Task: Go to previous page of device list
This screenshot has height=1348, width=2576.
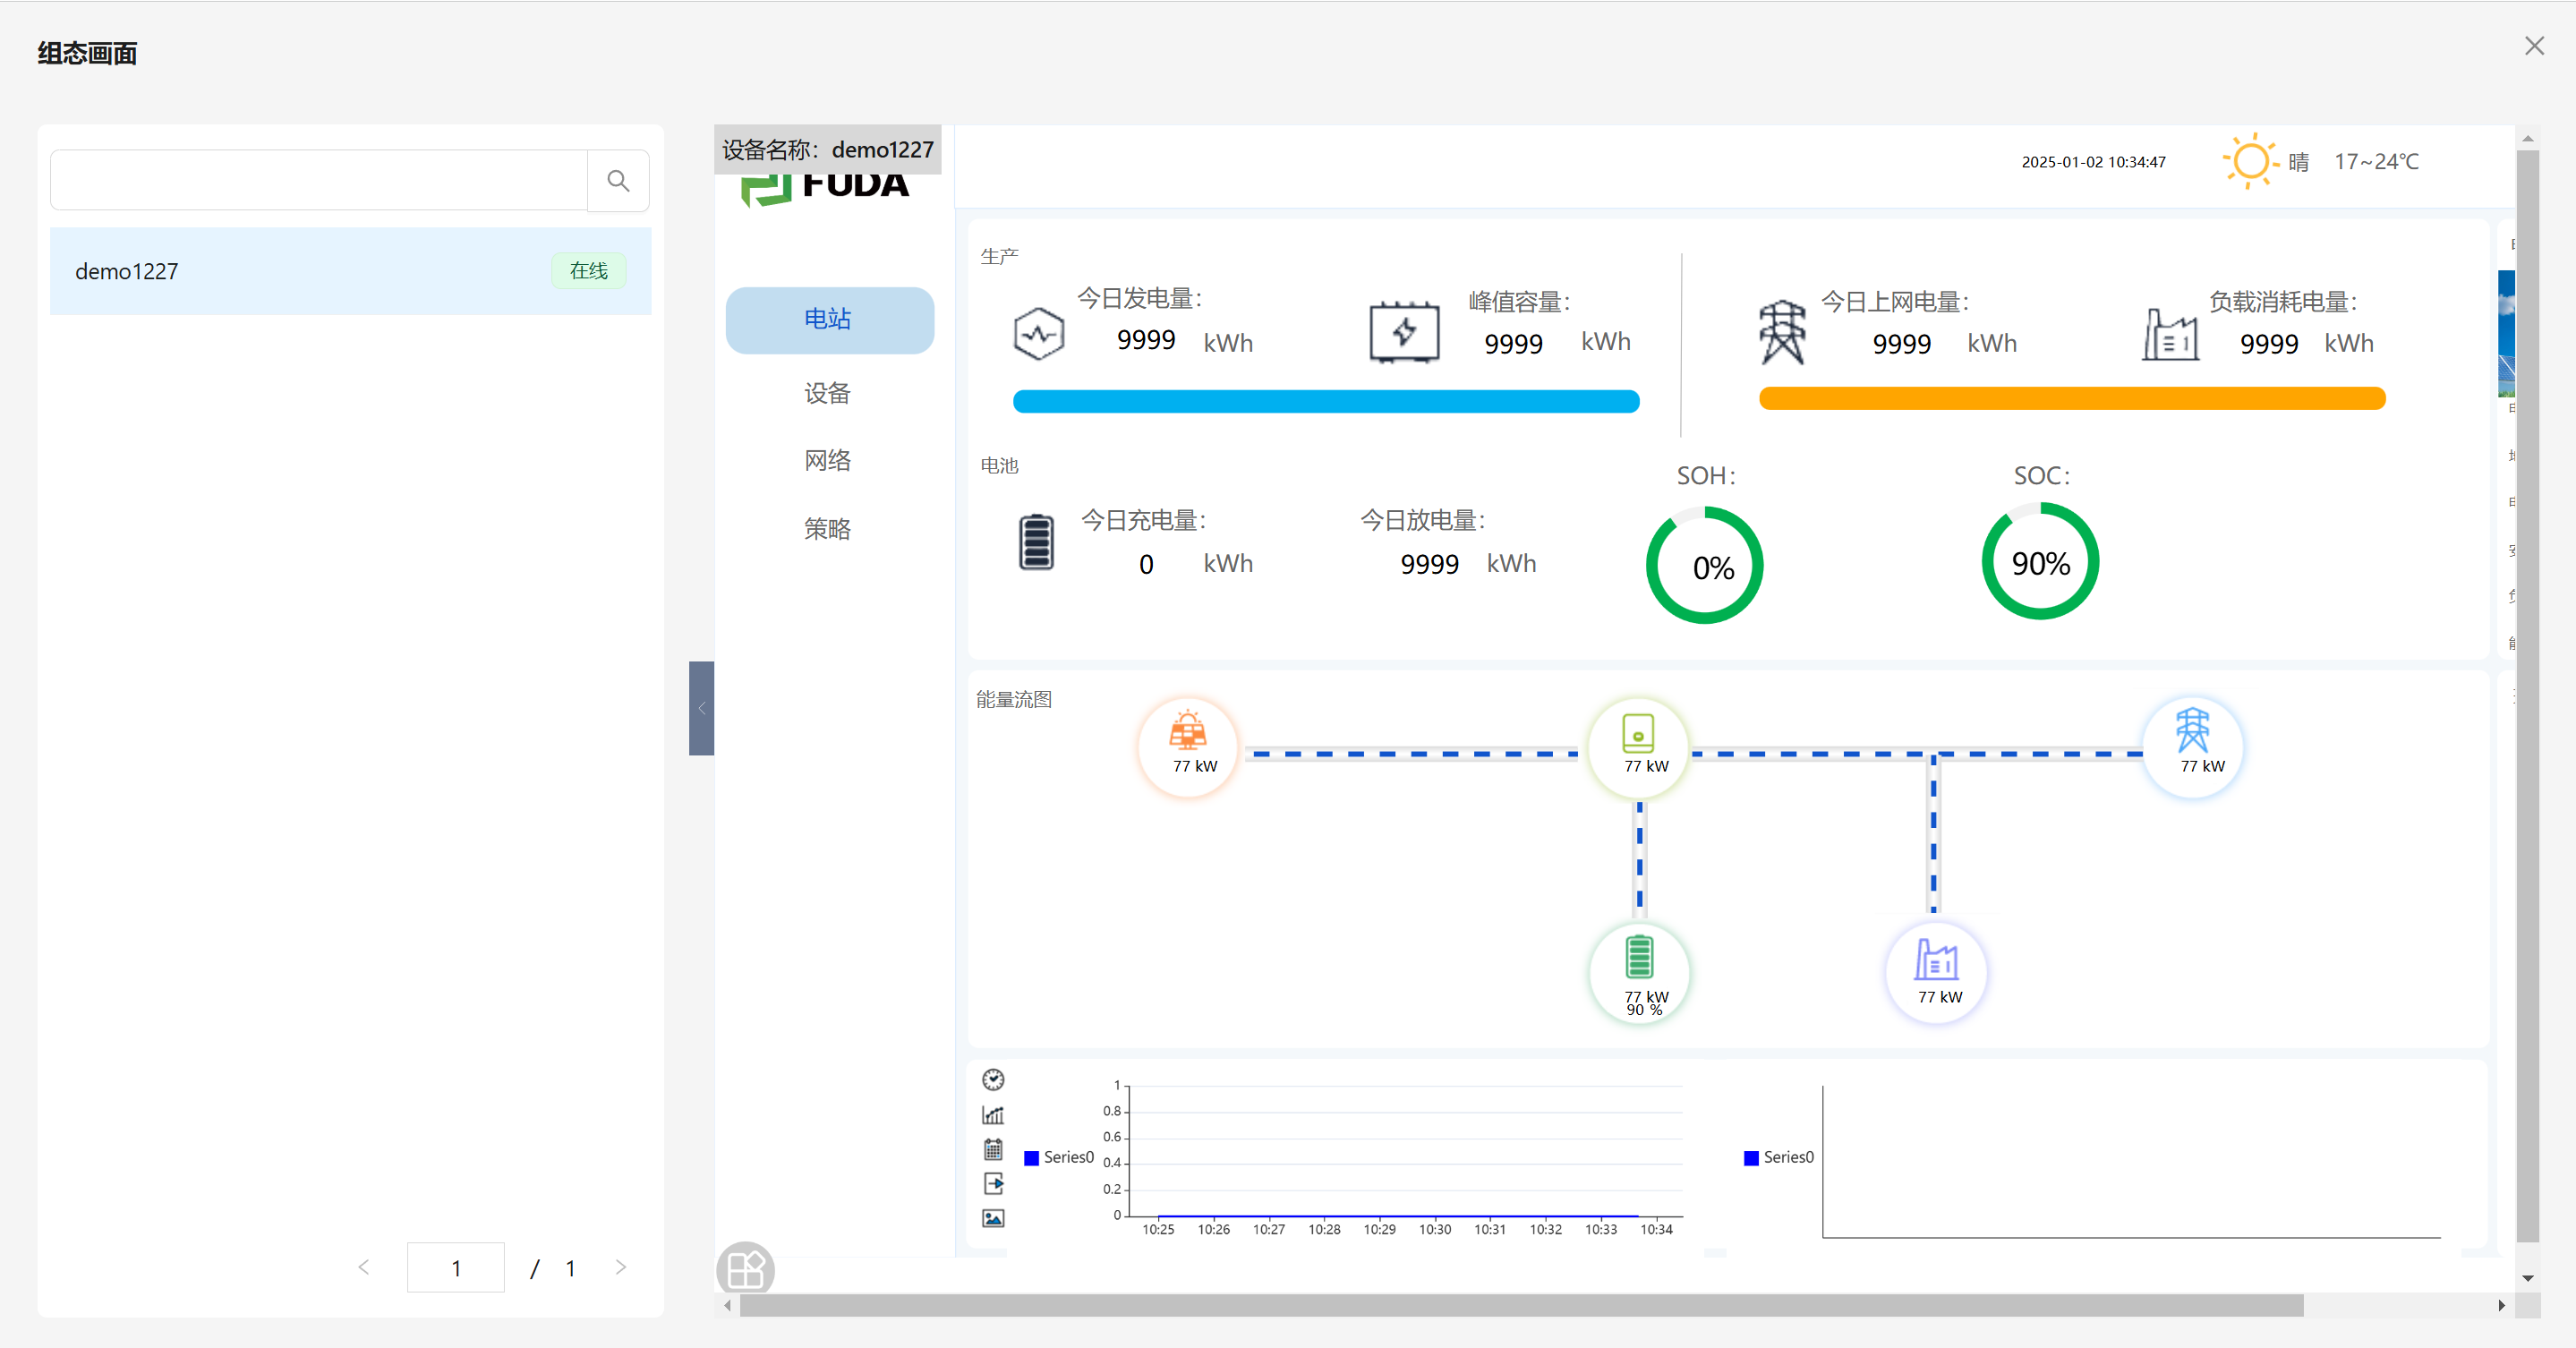Action: click(x=364, y=1267)
